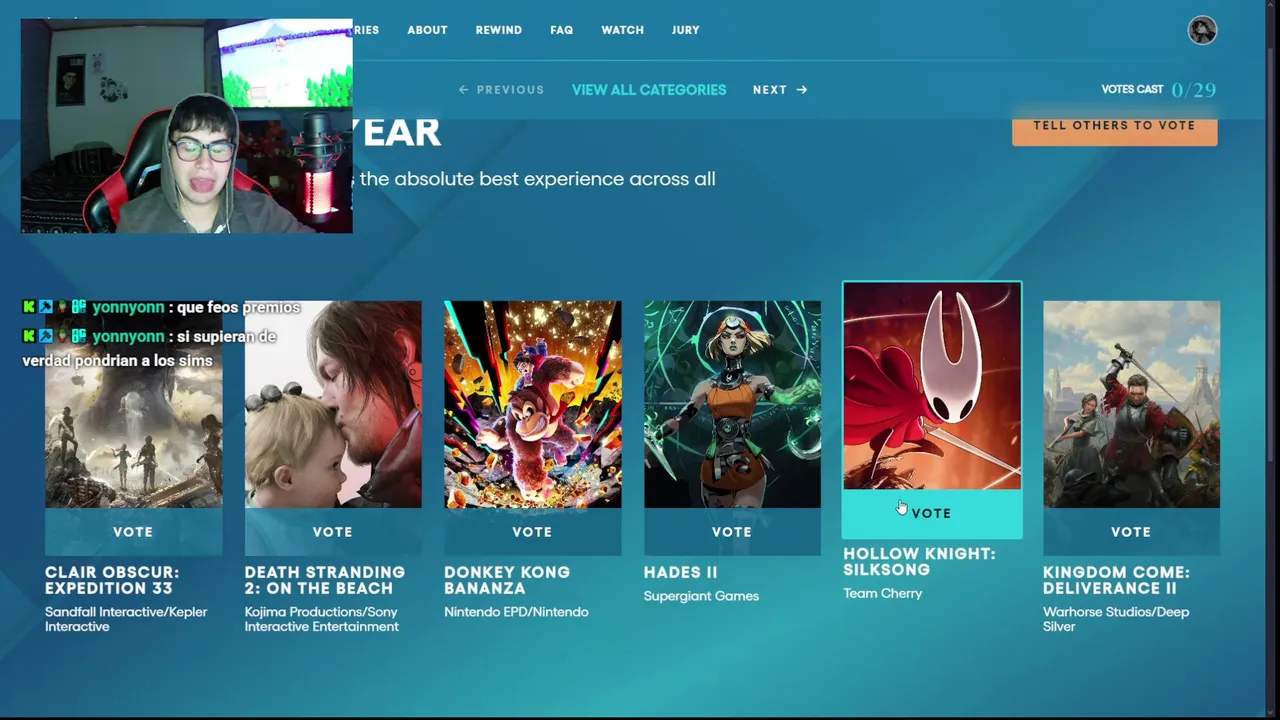
Task: Select the Kingdom Come Deliverance II cover art
Action: (1131, 404)
